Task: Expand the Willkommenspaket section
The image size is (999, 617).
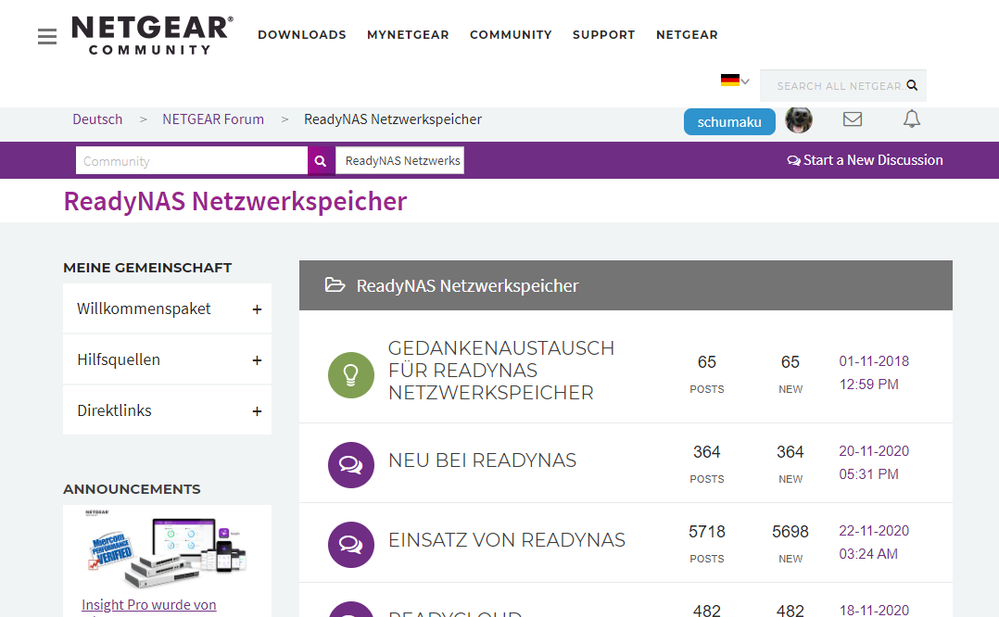Action: (258, 308)
